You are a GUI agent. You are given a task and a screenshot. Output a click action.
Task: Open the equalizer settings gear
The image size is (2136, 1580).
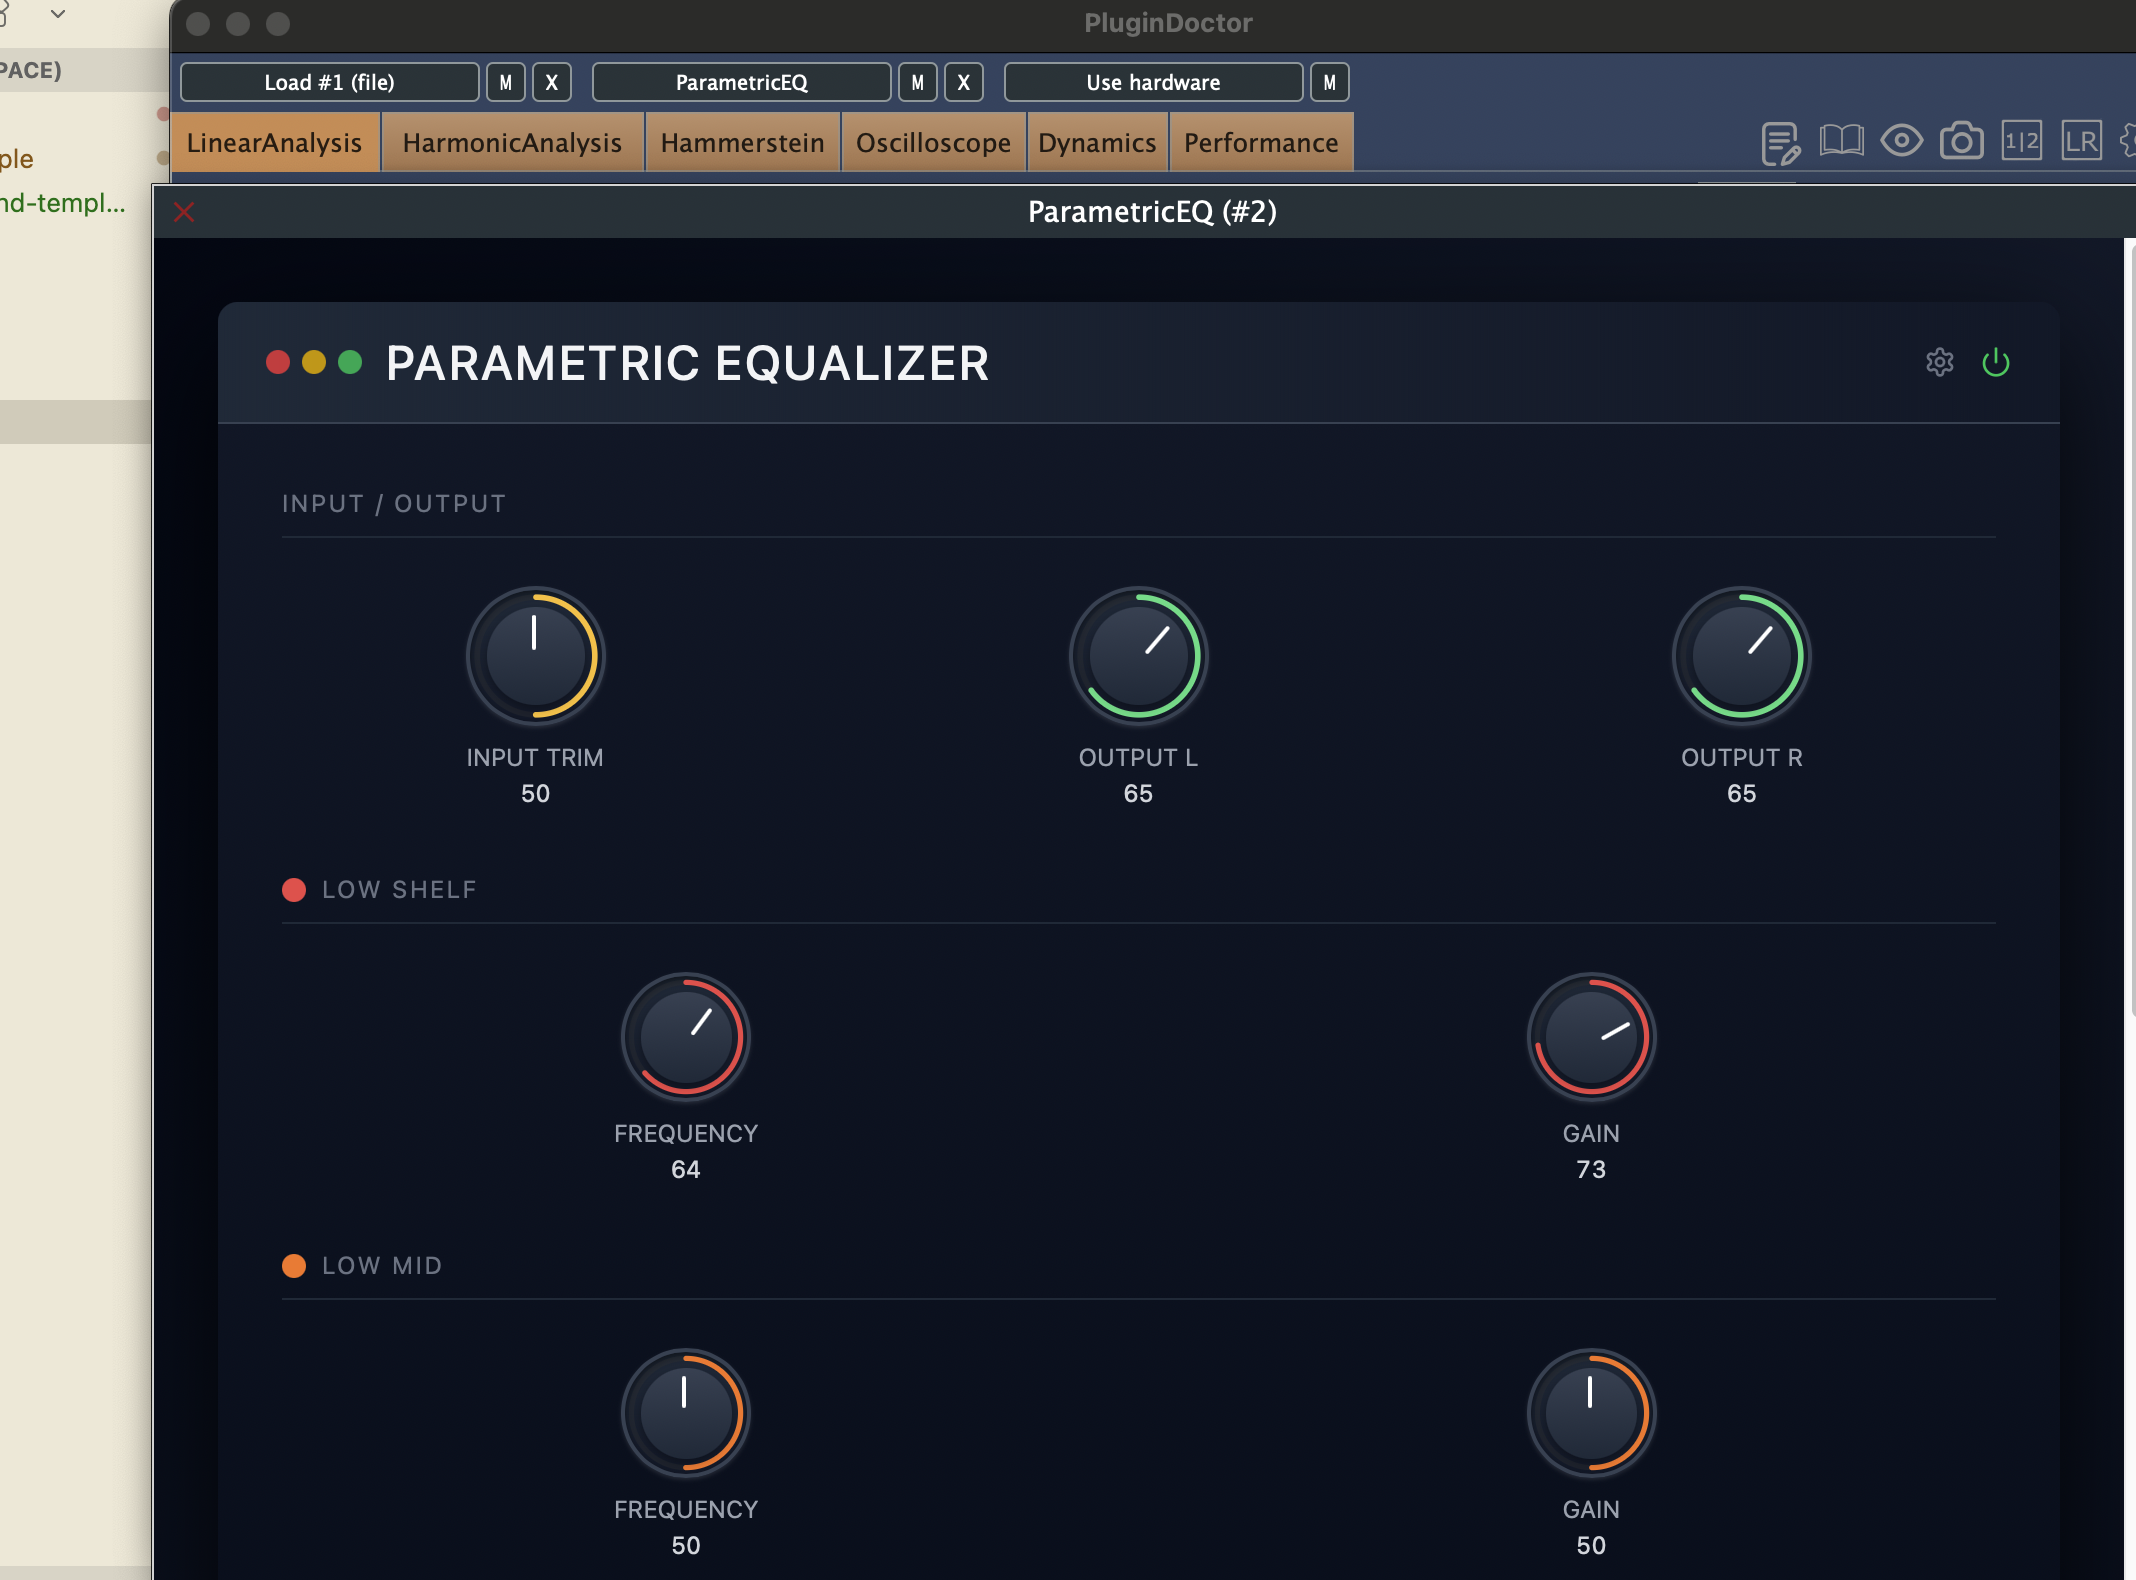coord(1940,362)
